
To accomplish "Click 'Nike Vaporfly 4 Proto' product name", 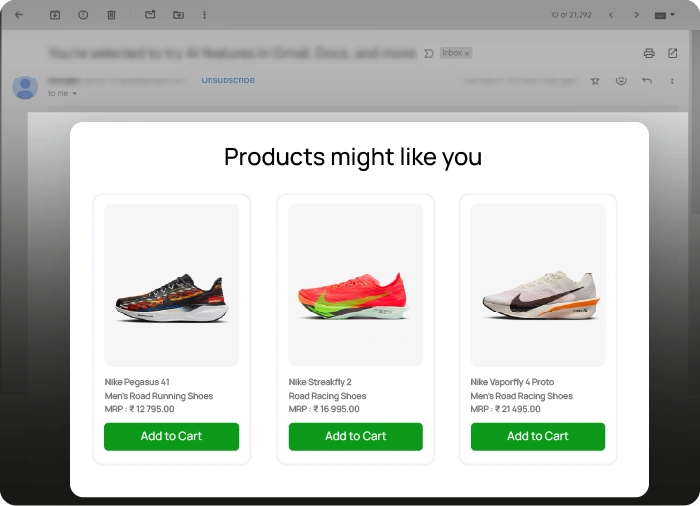I will (x=512, y=382).
